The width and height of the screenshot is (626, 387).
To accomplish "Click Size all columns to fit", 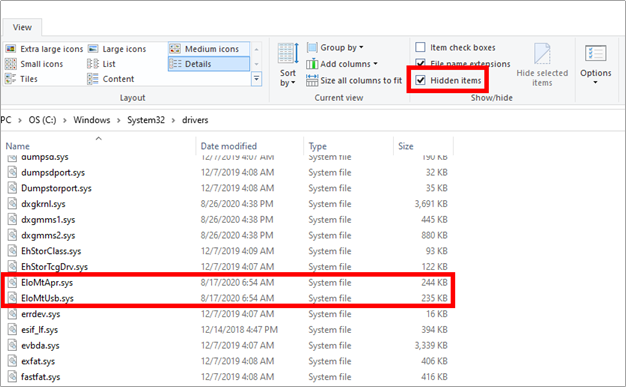I will [354, 80].
